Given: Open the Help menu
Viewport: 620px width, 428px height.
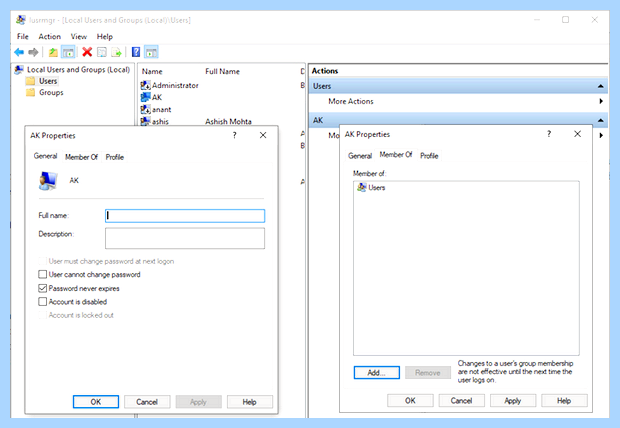Looking at the screenshot, I should [x=105, y=36].
